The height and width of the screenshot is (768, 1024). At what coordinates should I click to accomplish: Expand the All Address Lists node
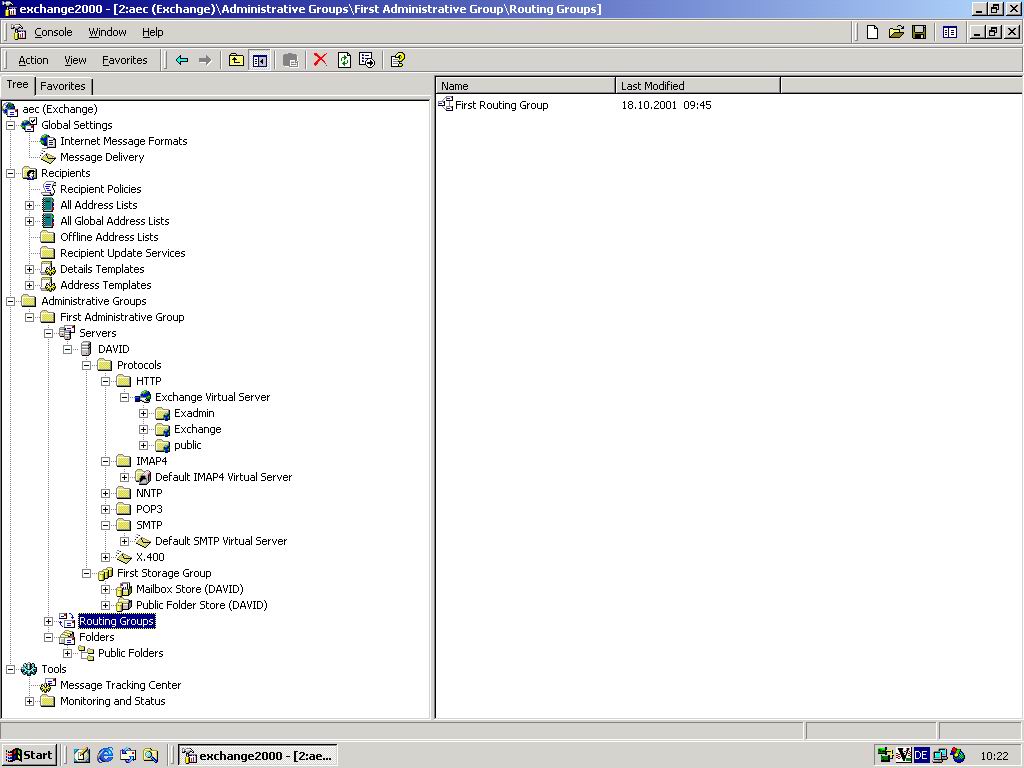coord(30,206)
